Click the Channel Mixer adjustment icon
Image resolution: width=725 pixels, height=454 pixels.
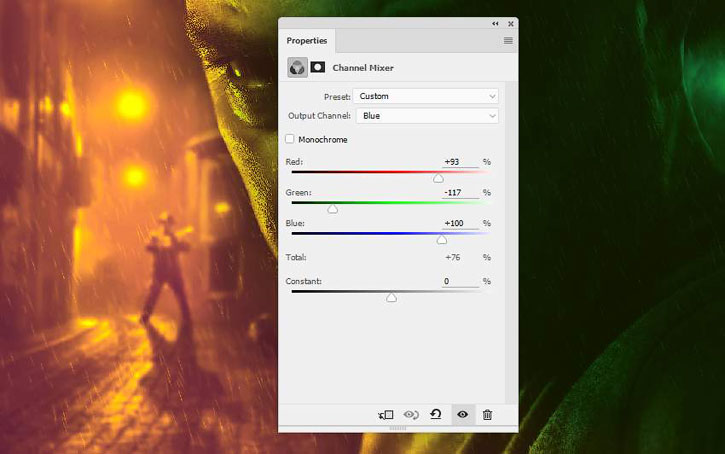[297, 67]
